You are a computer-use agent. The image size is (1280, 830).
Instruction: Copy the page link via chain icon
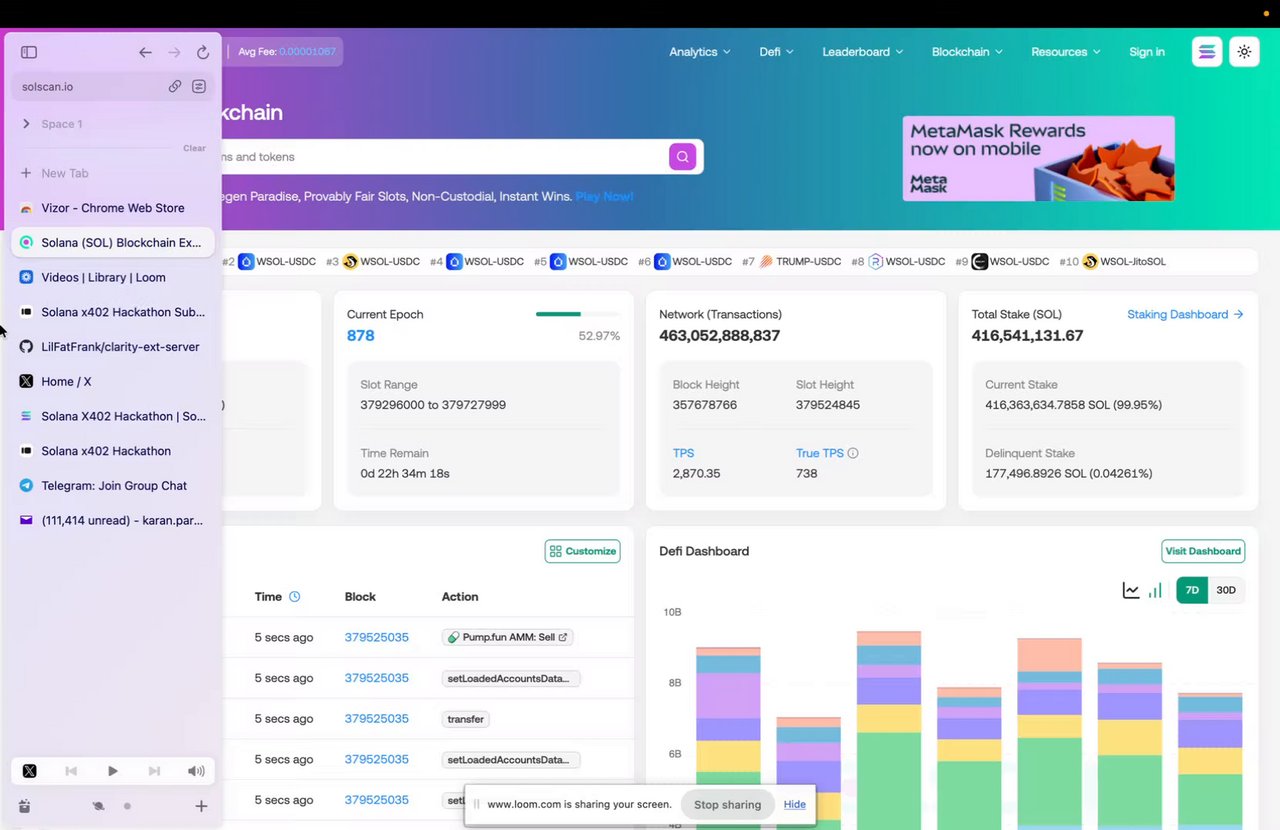175,86
